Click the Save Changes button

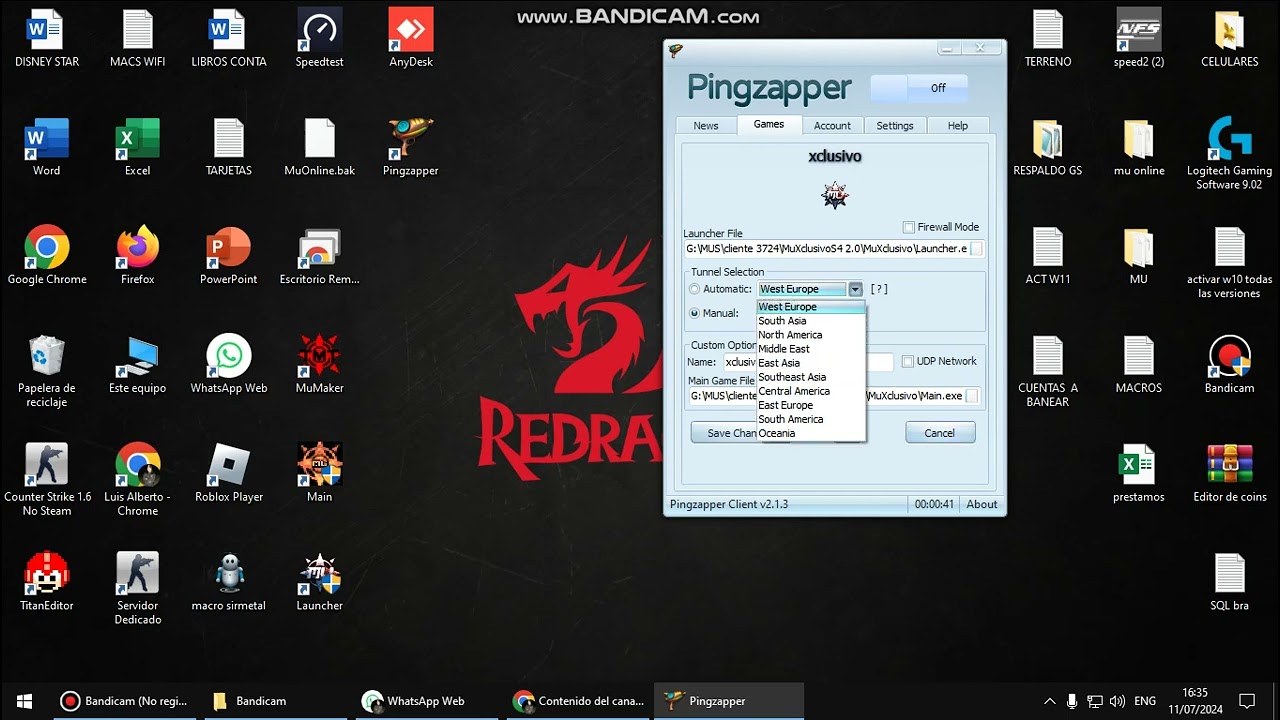pos(725,433)
